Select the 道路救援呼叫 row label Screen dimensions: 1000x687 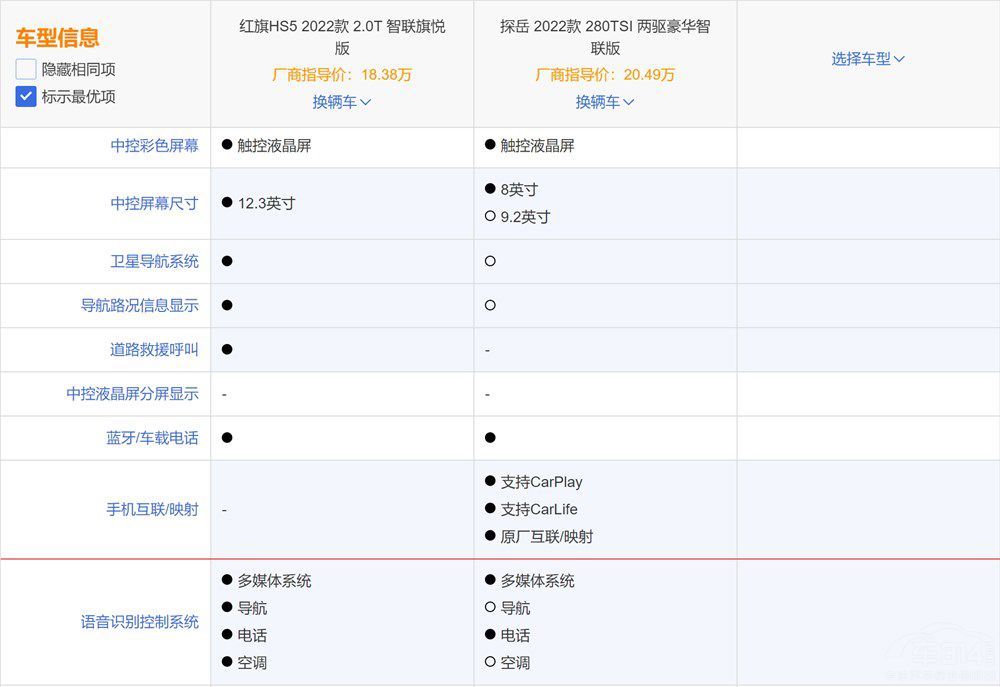pyautogui.click(x=154, y=350)
